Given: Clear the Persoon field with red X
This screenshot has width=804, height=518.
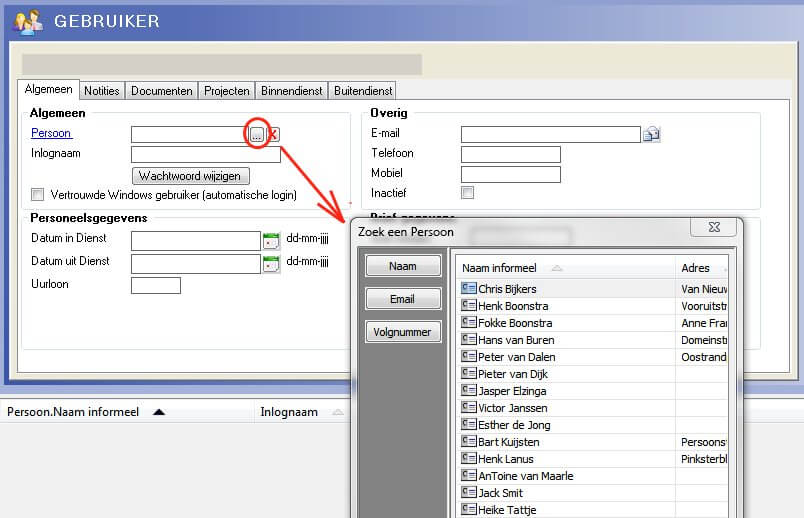Looking at the screenshot, I should pos(273,134).
